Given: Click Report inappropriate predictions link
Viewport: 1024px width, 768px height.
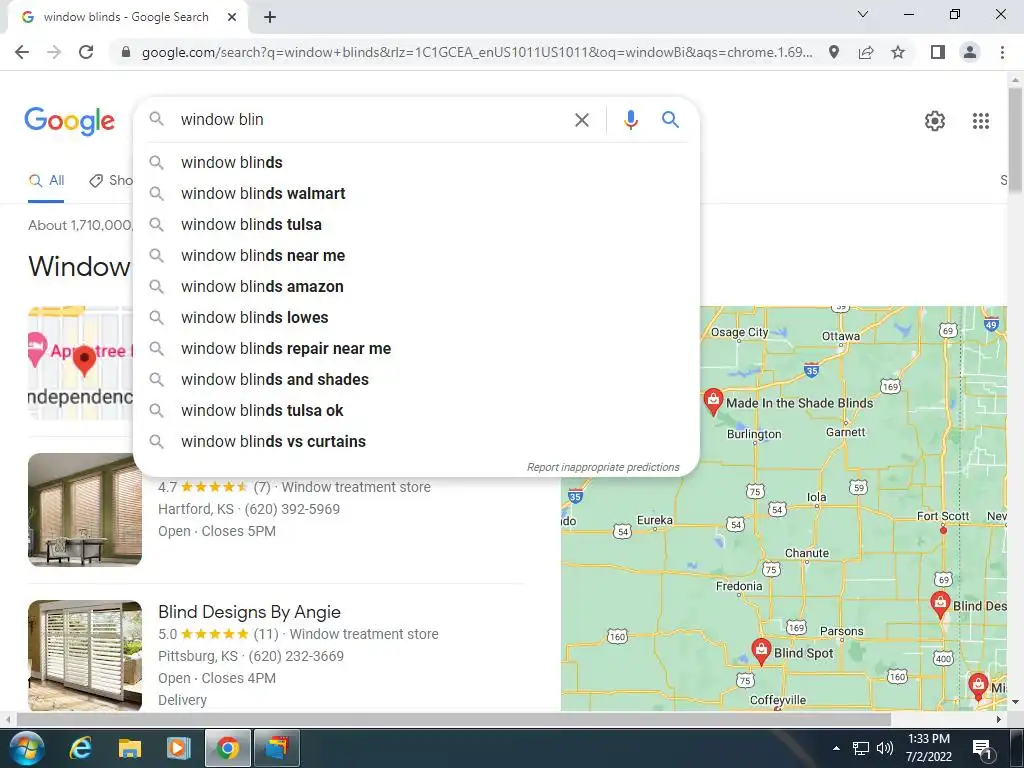Looking at the screenshot, I should [x=603, y=468].
